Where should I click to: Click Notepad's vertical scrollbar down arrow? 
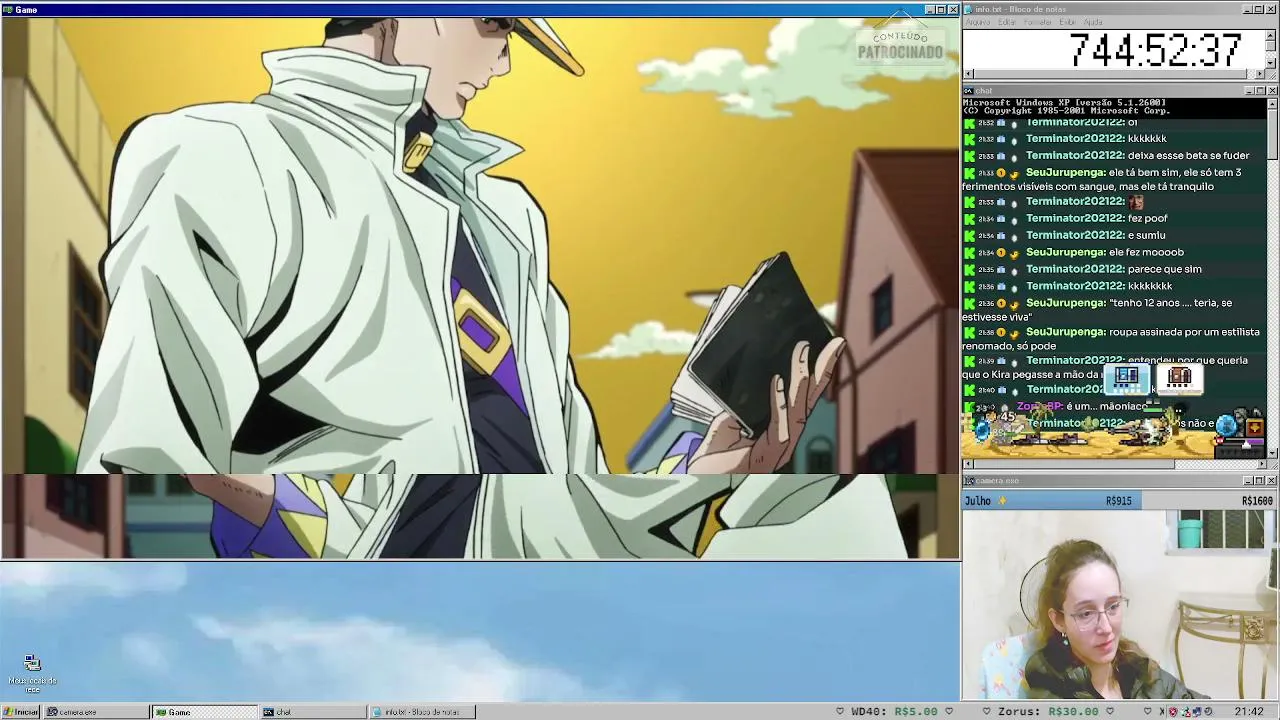pyautogui.click(x=1271, y=63)
